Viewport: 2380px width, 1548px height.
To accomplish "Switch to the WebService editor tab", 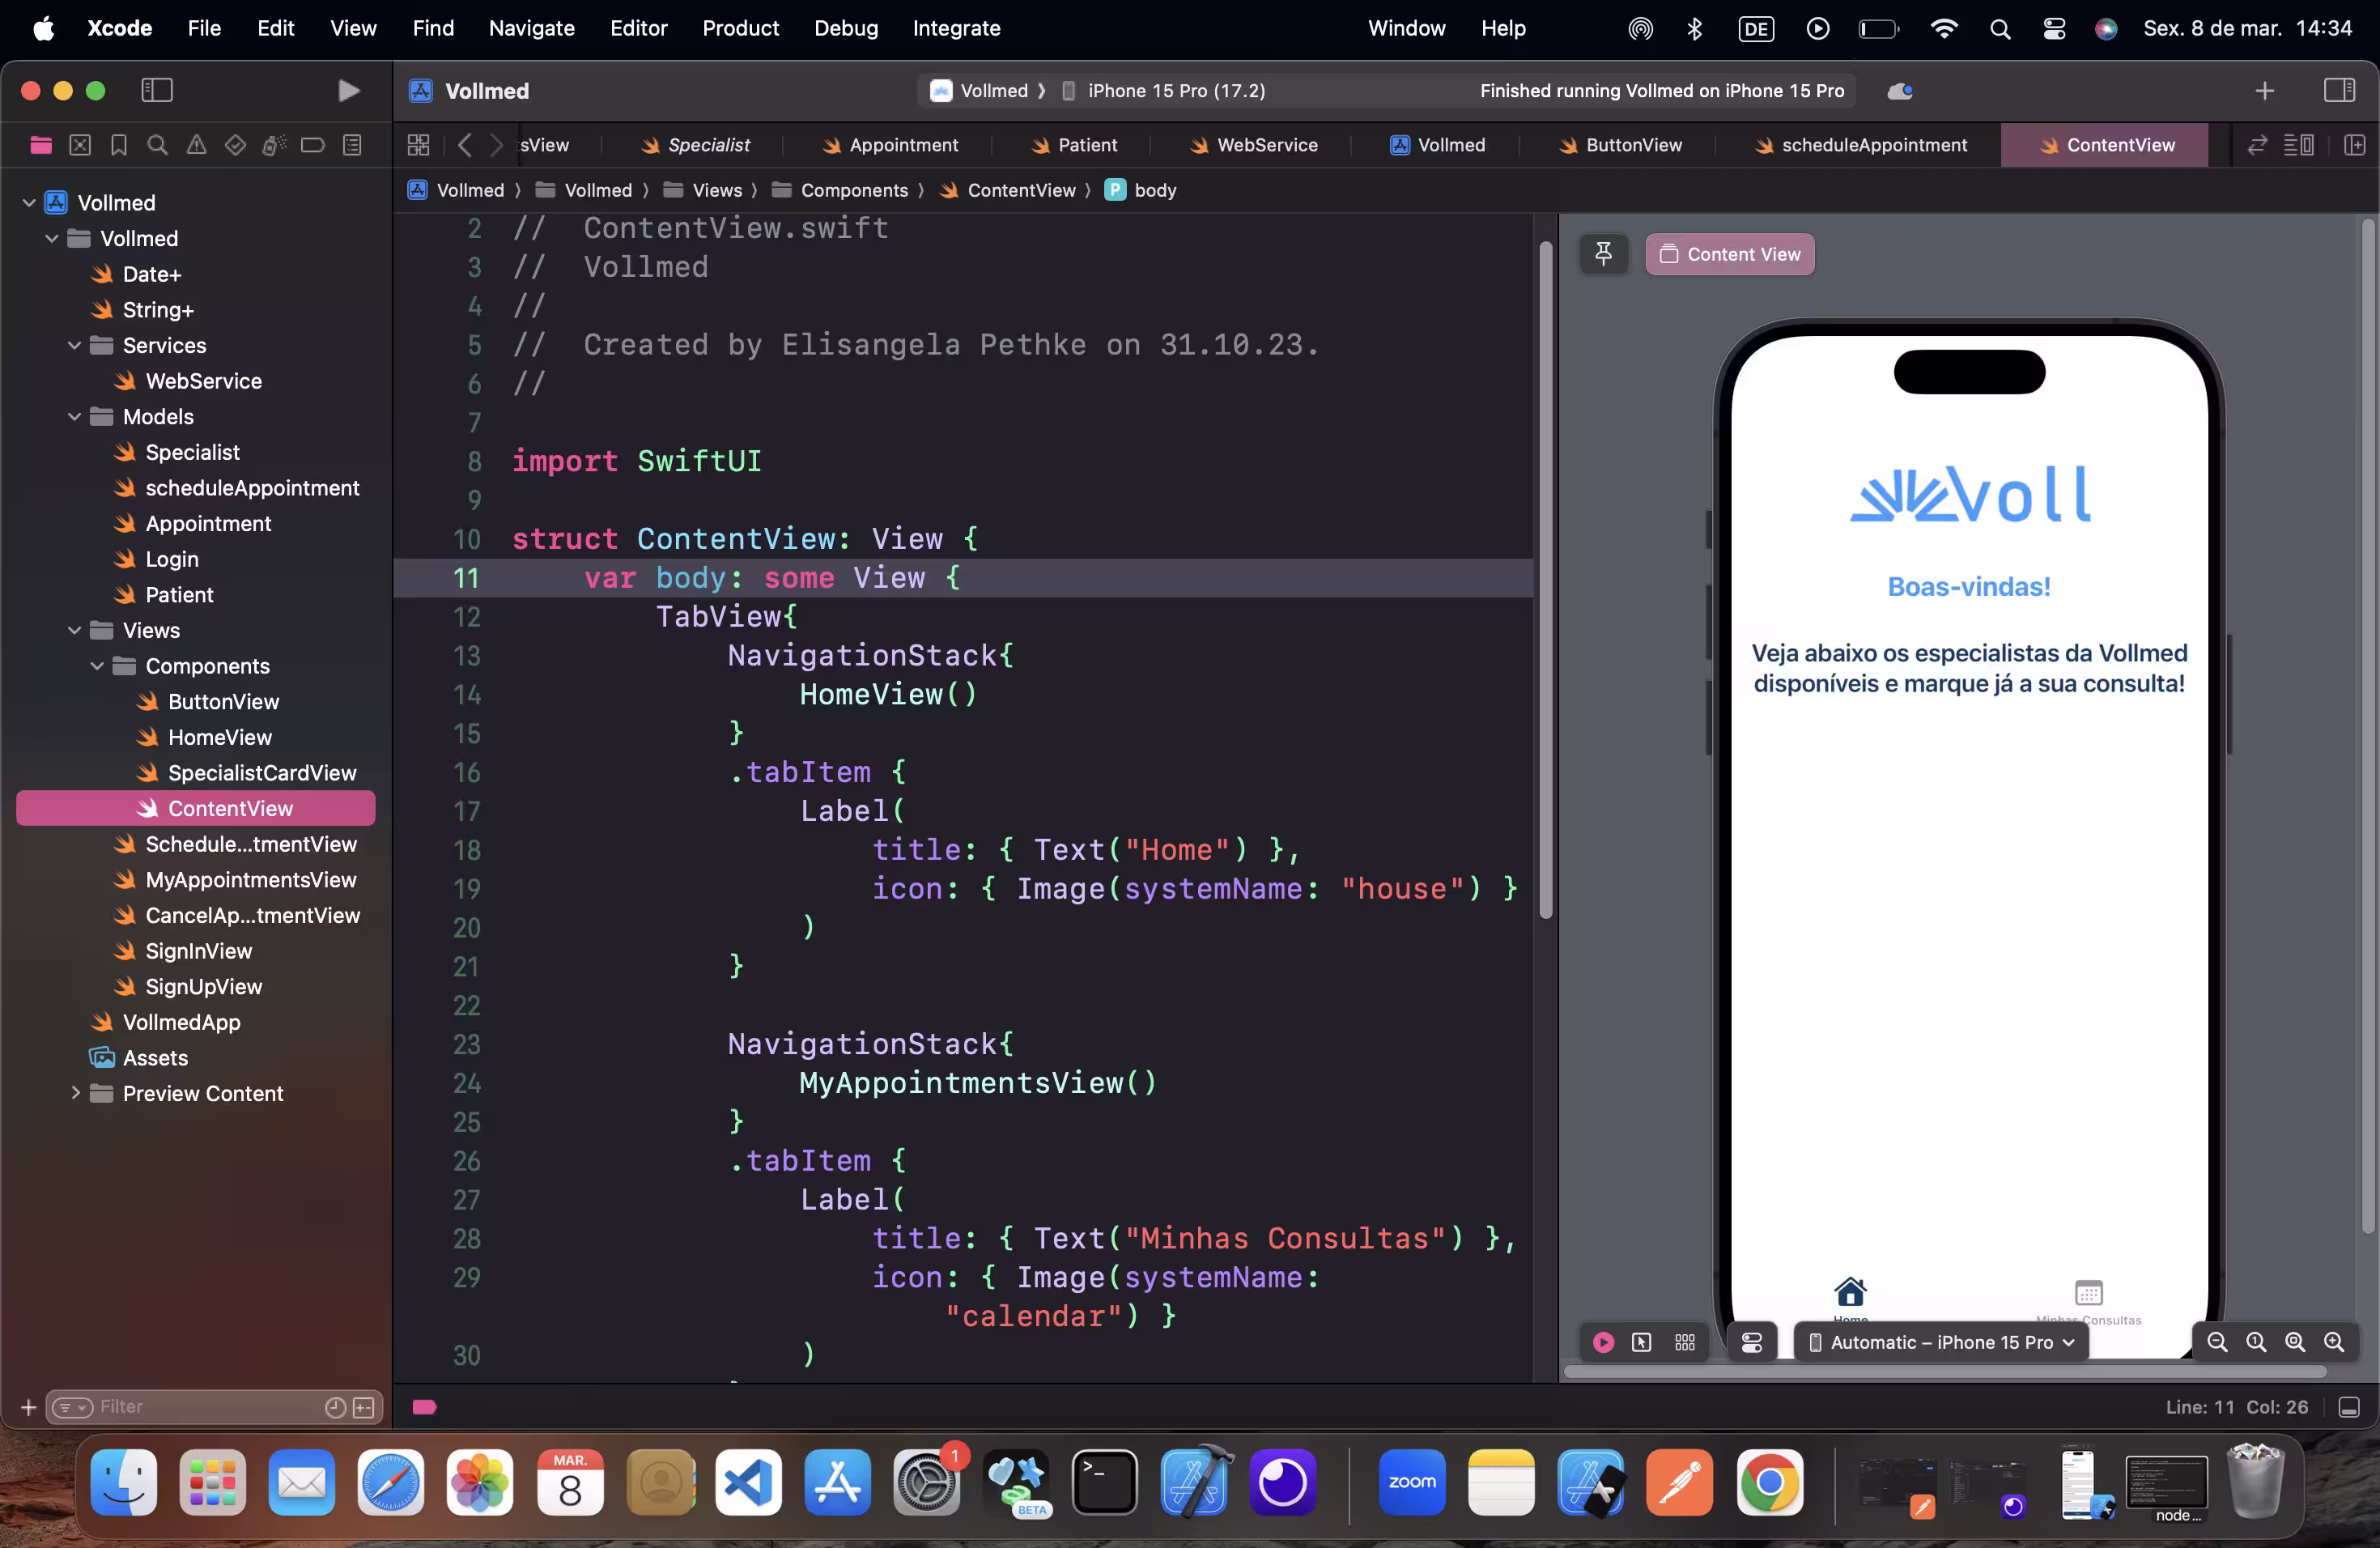I will click(x=1254, y=145).
